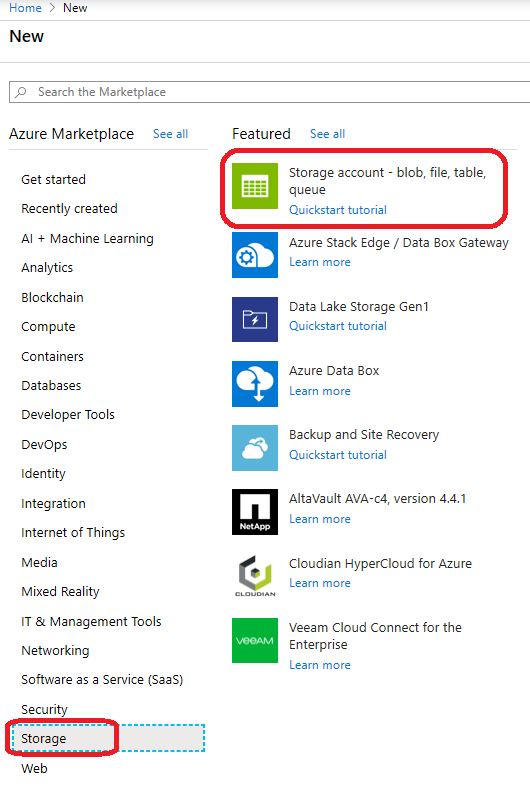Select the Media category
Image resolution: width=530 pixels, height=801 pixels.
(x=39, y=562)
